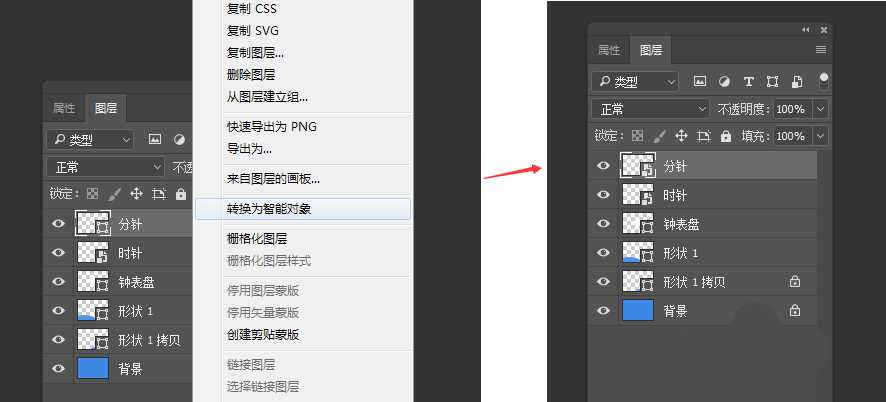Click lock position move icon in right panel
The image size is (886, 402).
[x=681, y=135]
